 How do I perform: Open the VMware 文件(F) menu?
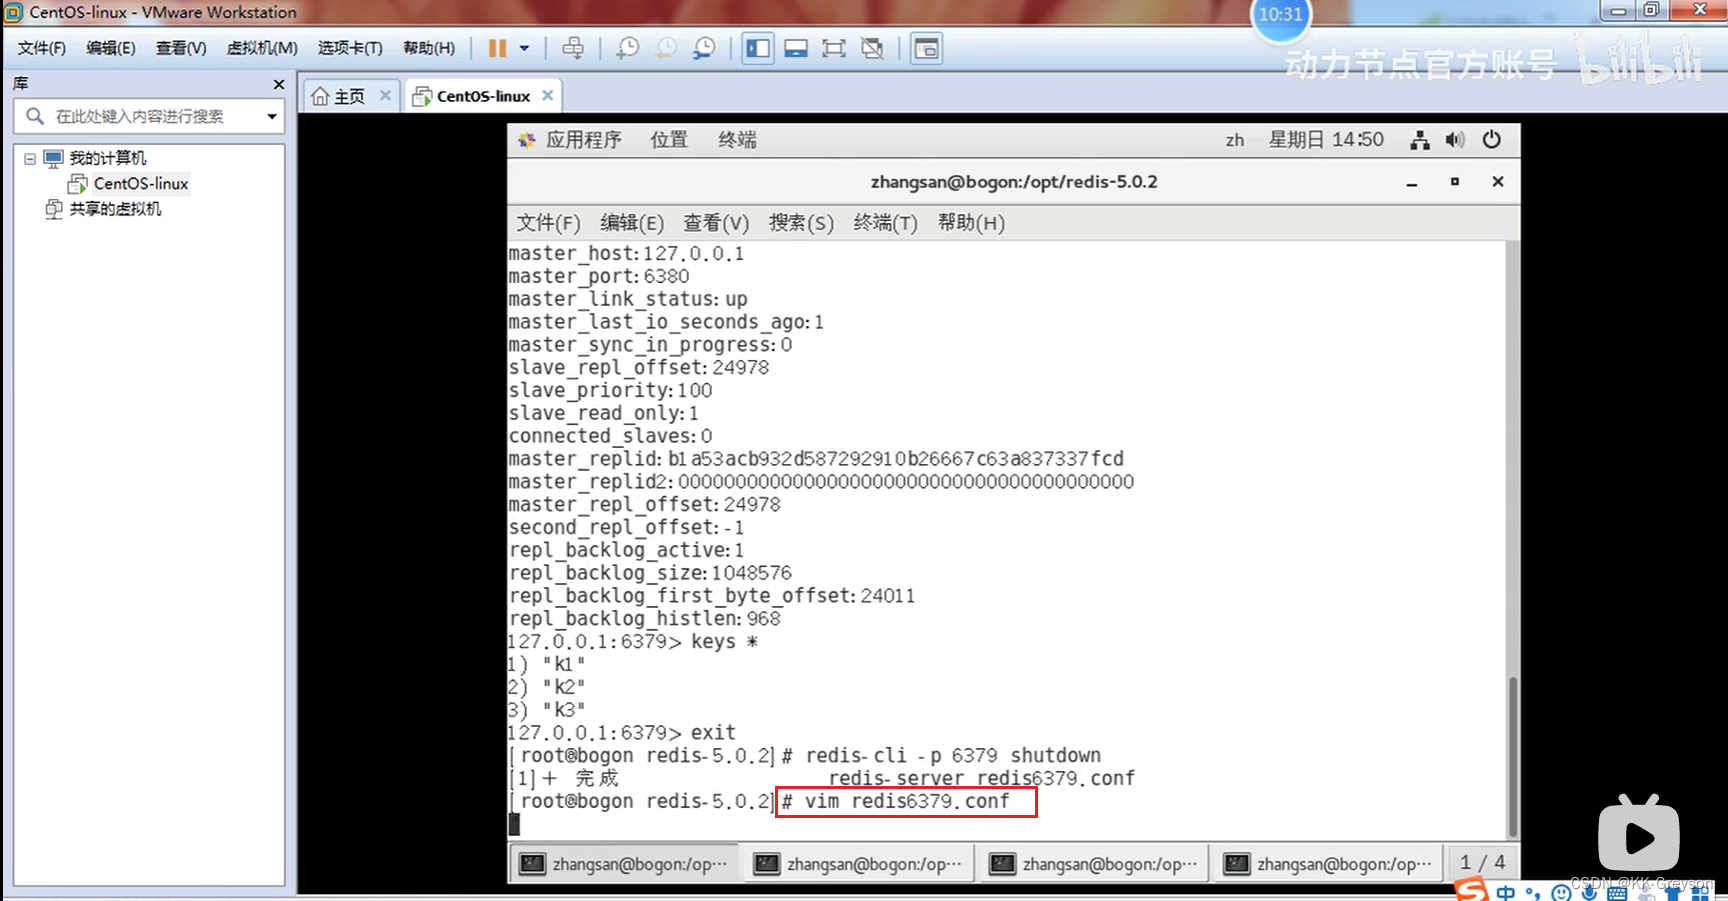pos(41,48)
